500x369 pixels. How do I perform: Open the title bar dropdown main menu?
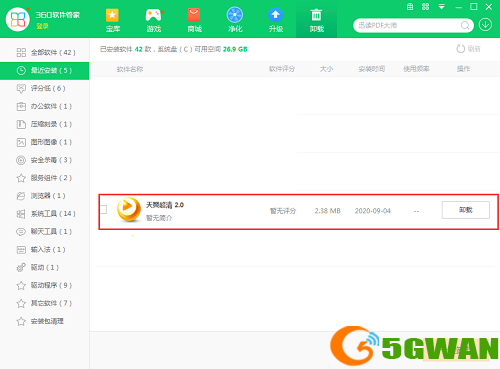(441, 7)
